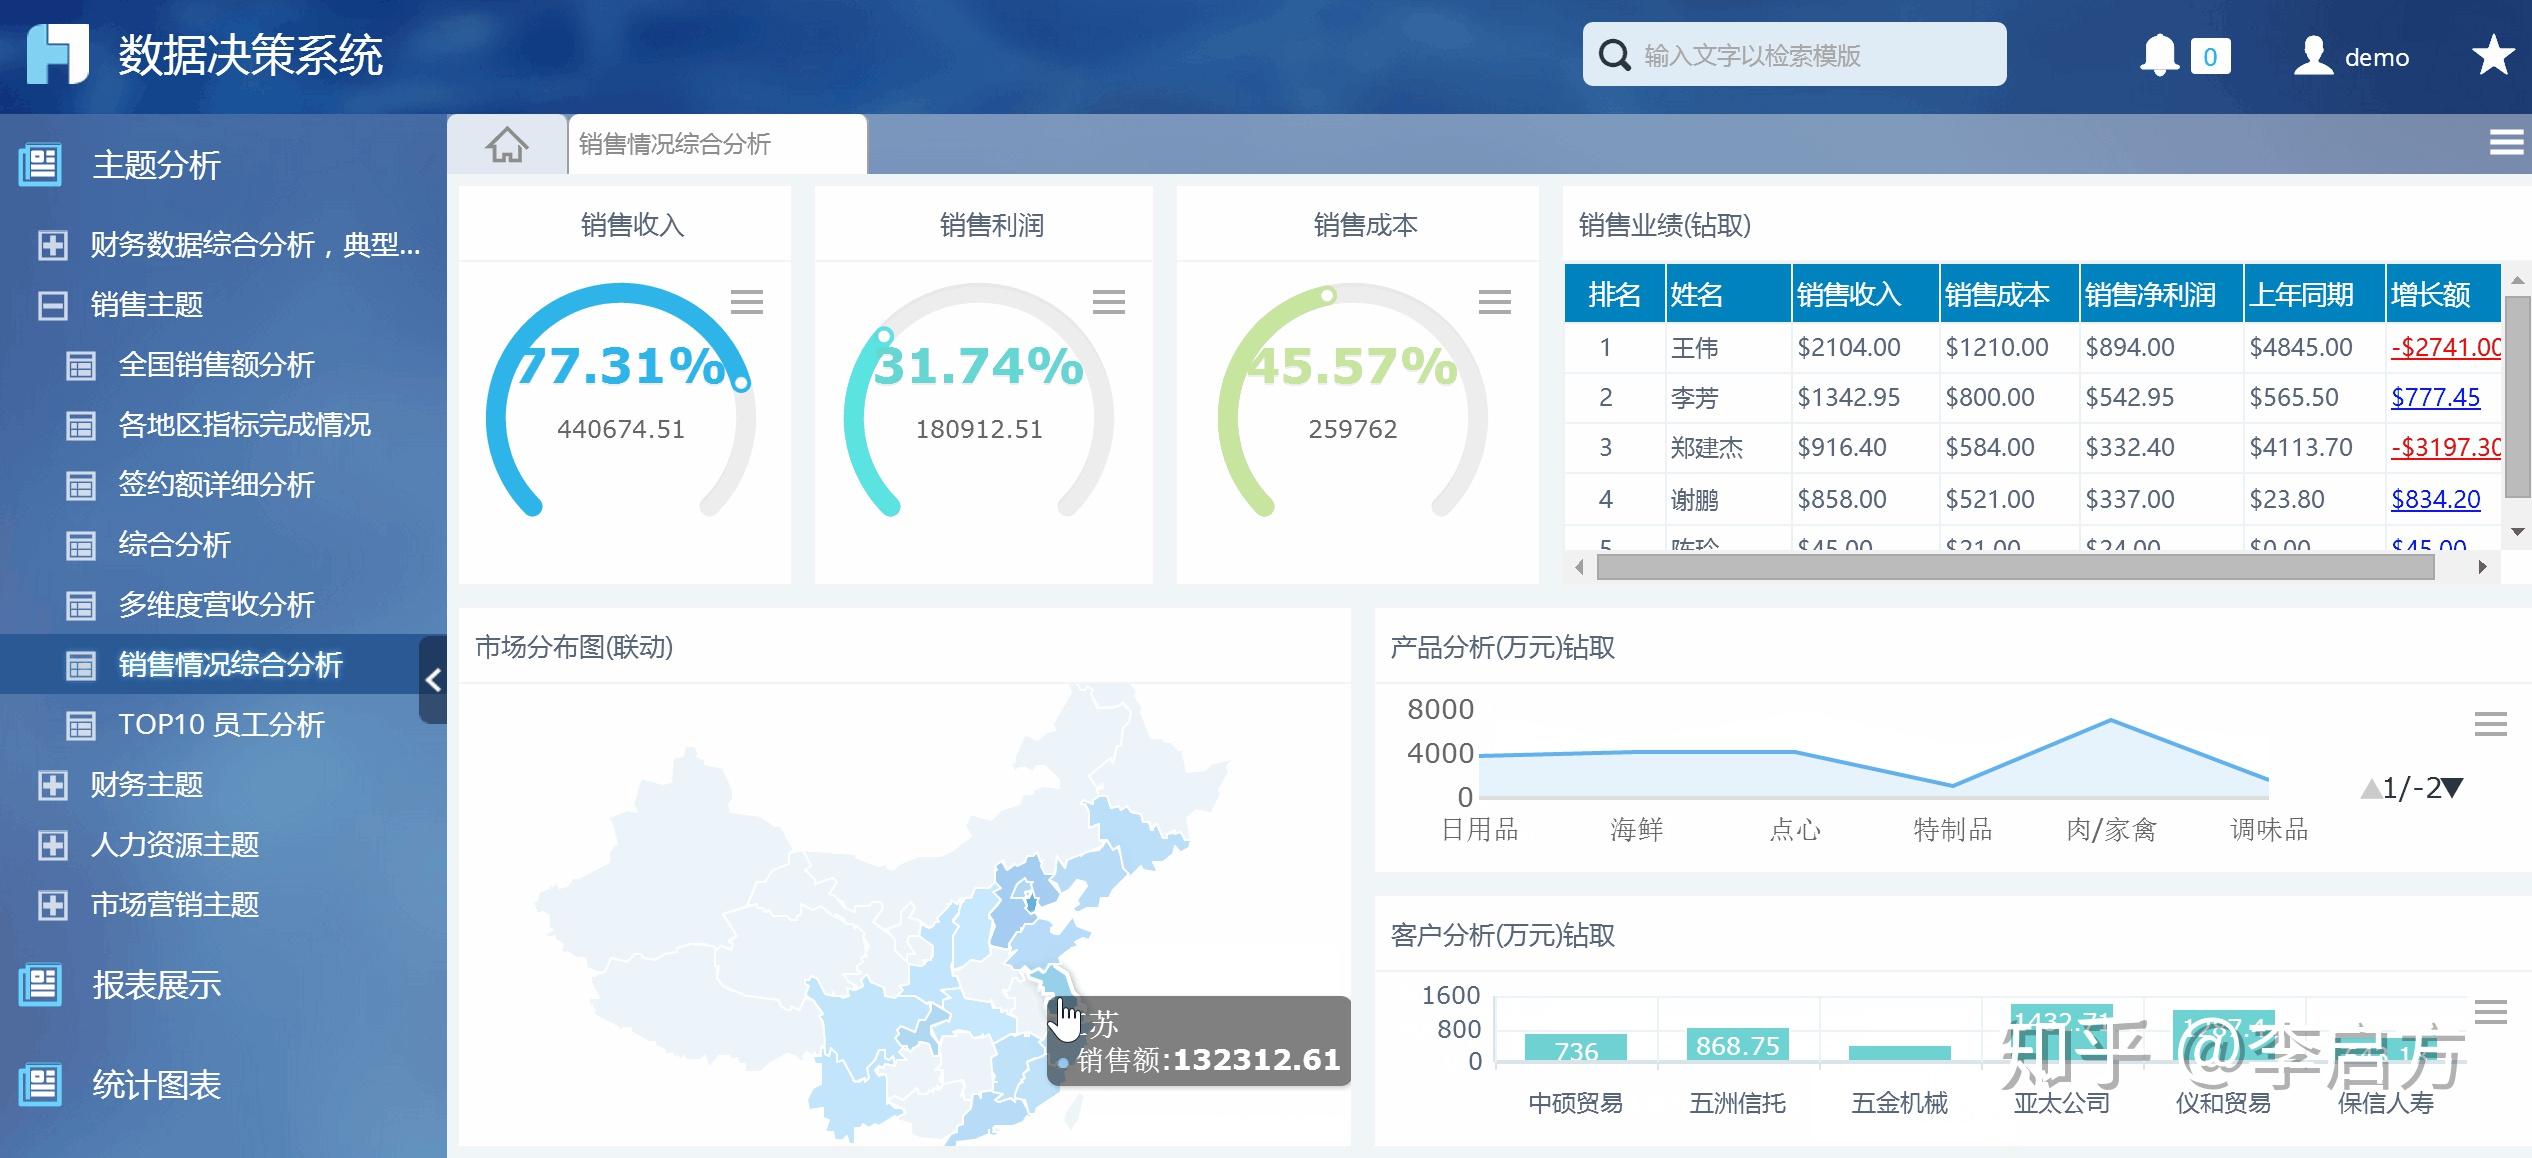Viewport: 2532px width, 1158px height.
Task: Click the table's vertical scrollbar thumb
Action: coord(2516,395)
